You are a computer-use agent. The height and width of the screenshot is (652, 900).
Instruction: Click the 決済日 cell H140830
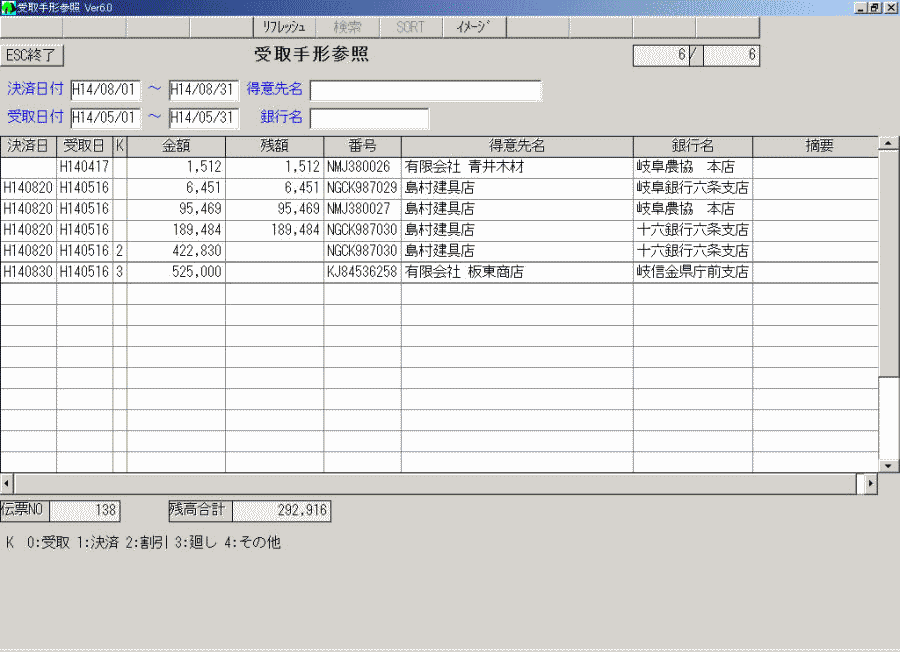[x=28, y=272]
